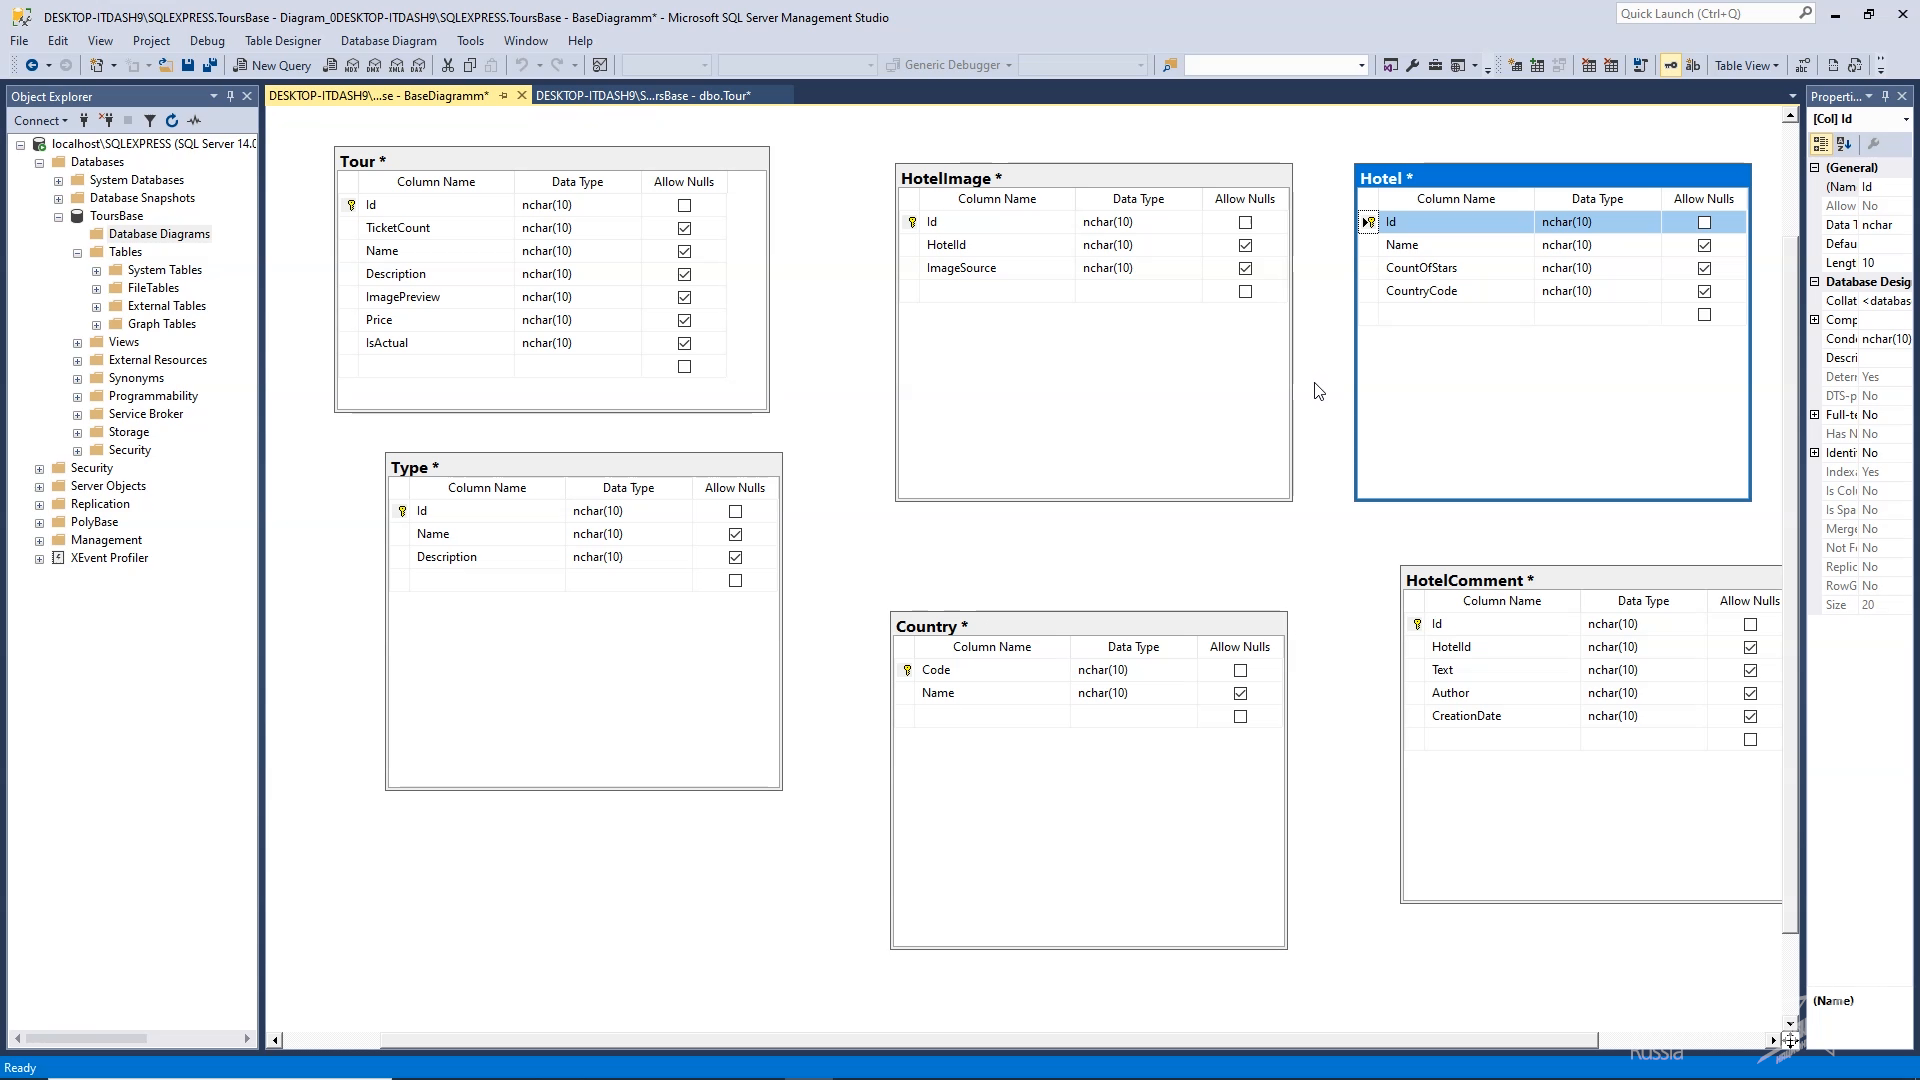Toggle the Set Primary Key icon
1920x1080 pixels.
1670,65
